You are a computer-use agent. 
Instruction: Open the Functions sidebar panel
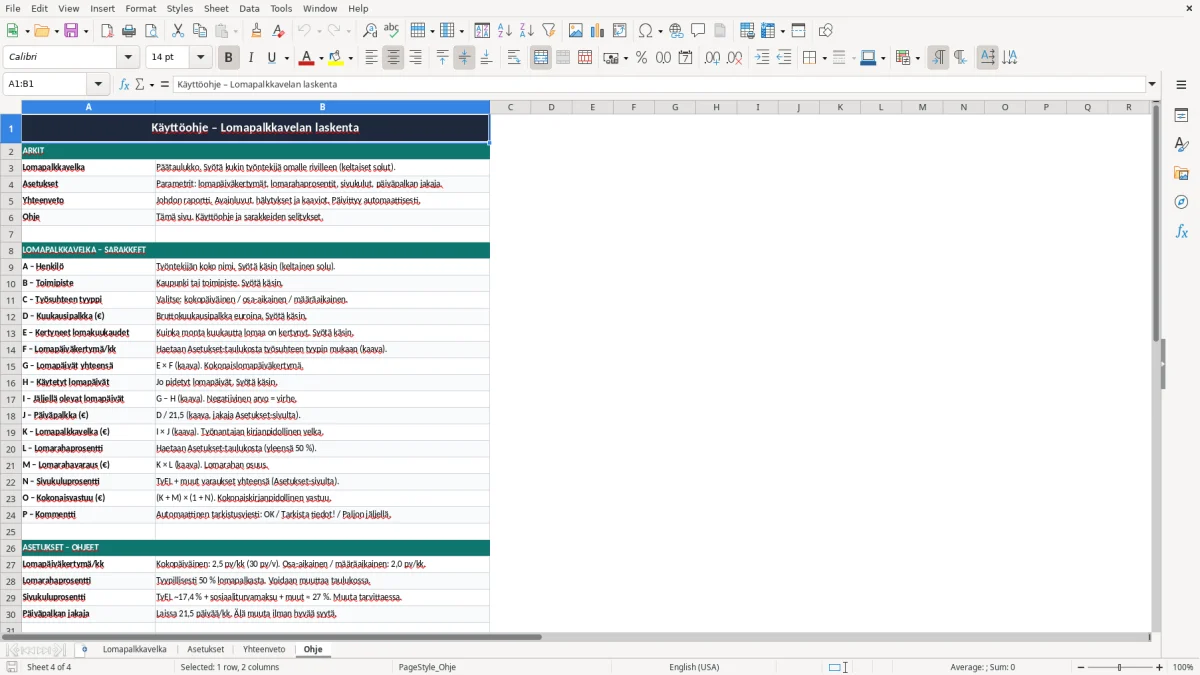pyautogui.click(x=1181, y=231)
